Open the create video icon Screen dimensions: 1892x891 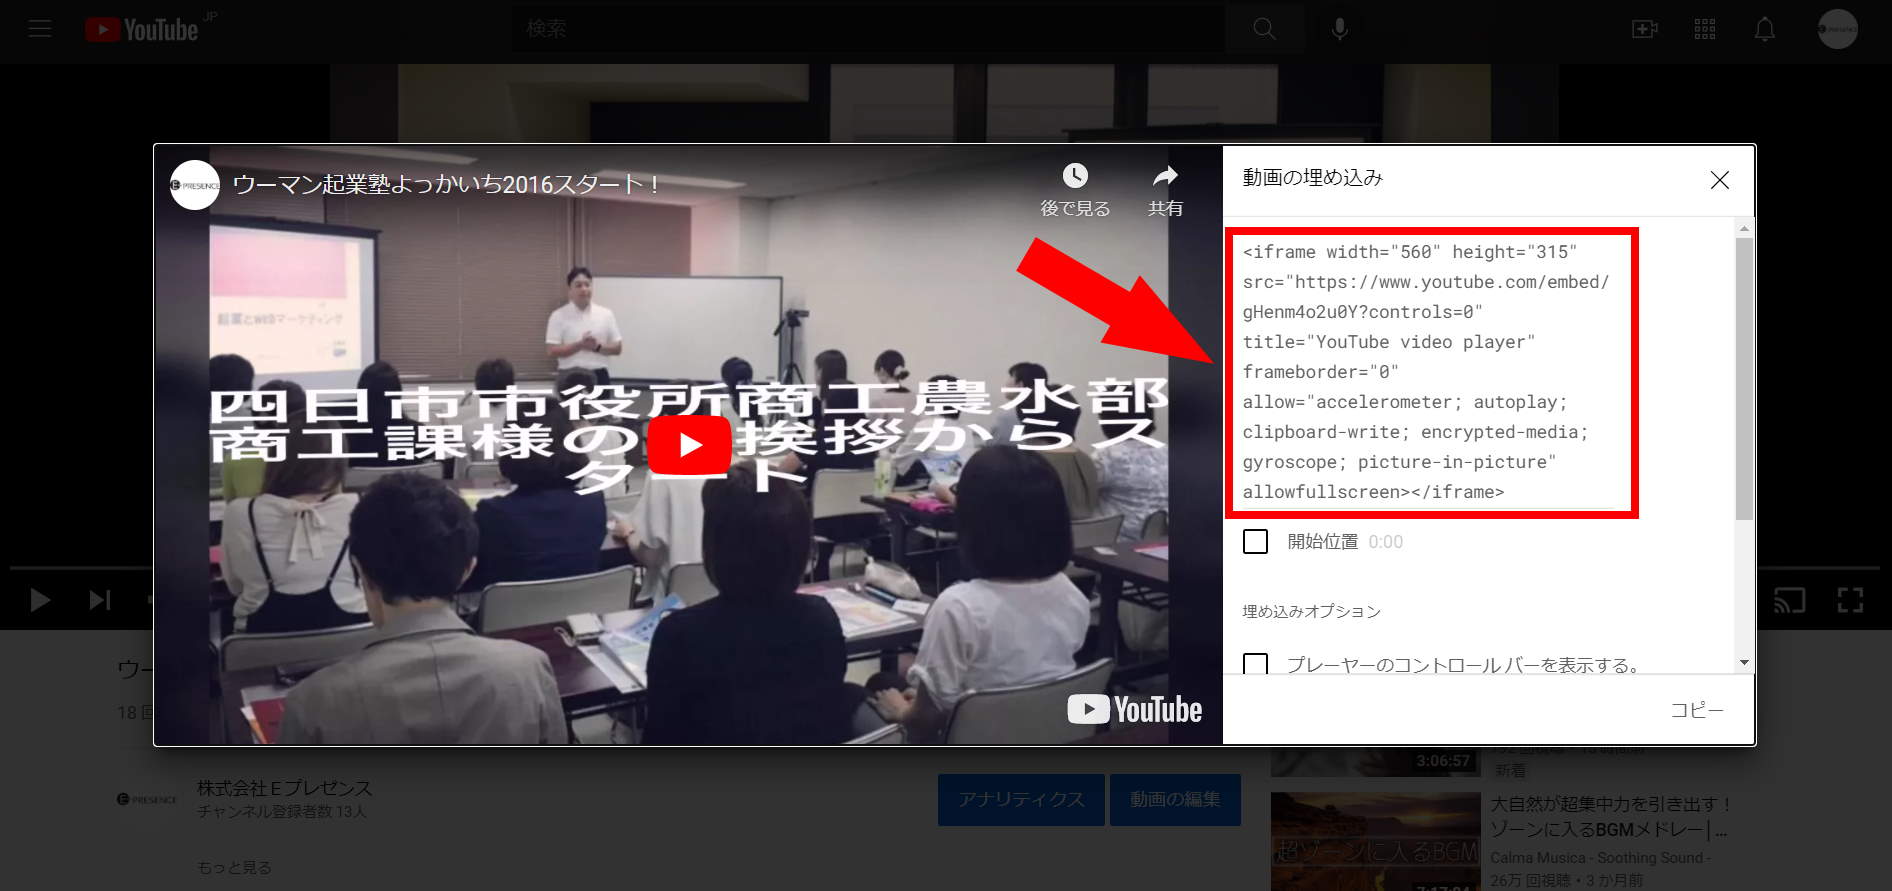click(1645, 29)
